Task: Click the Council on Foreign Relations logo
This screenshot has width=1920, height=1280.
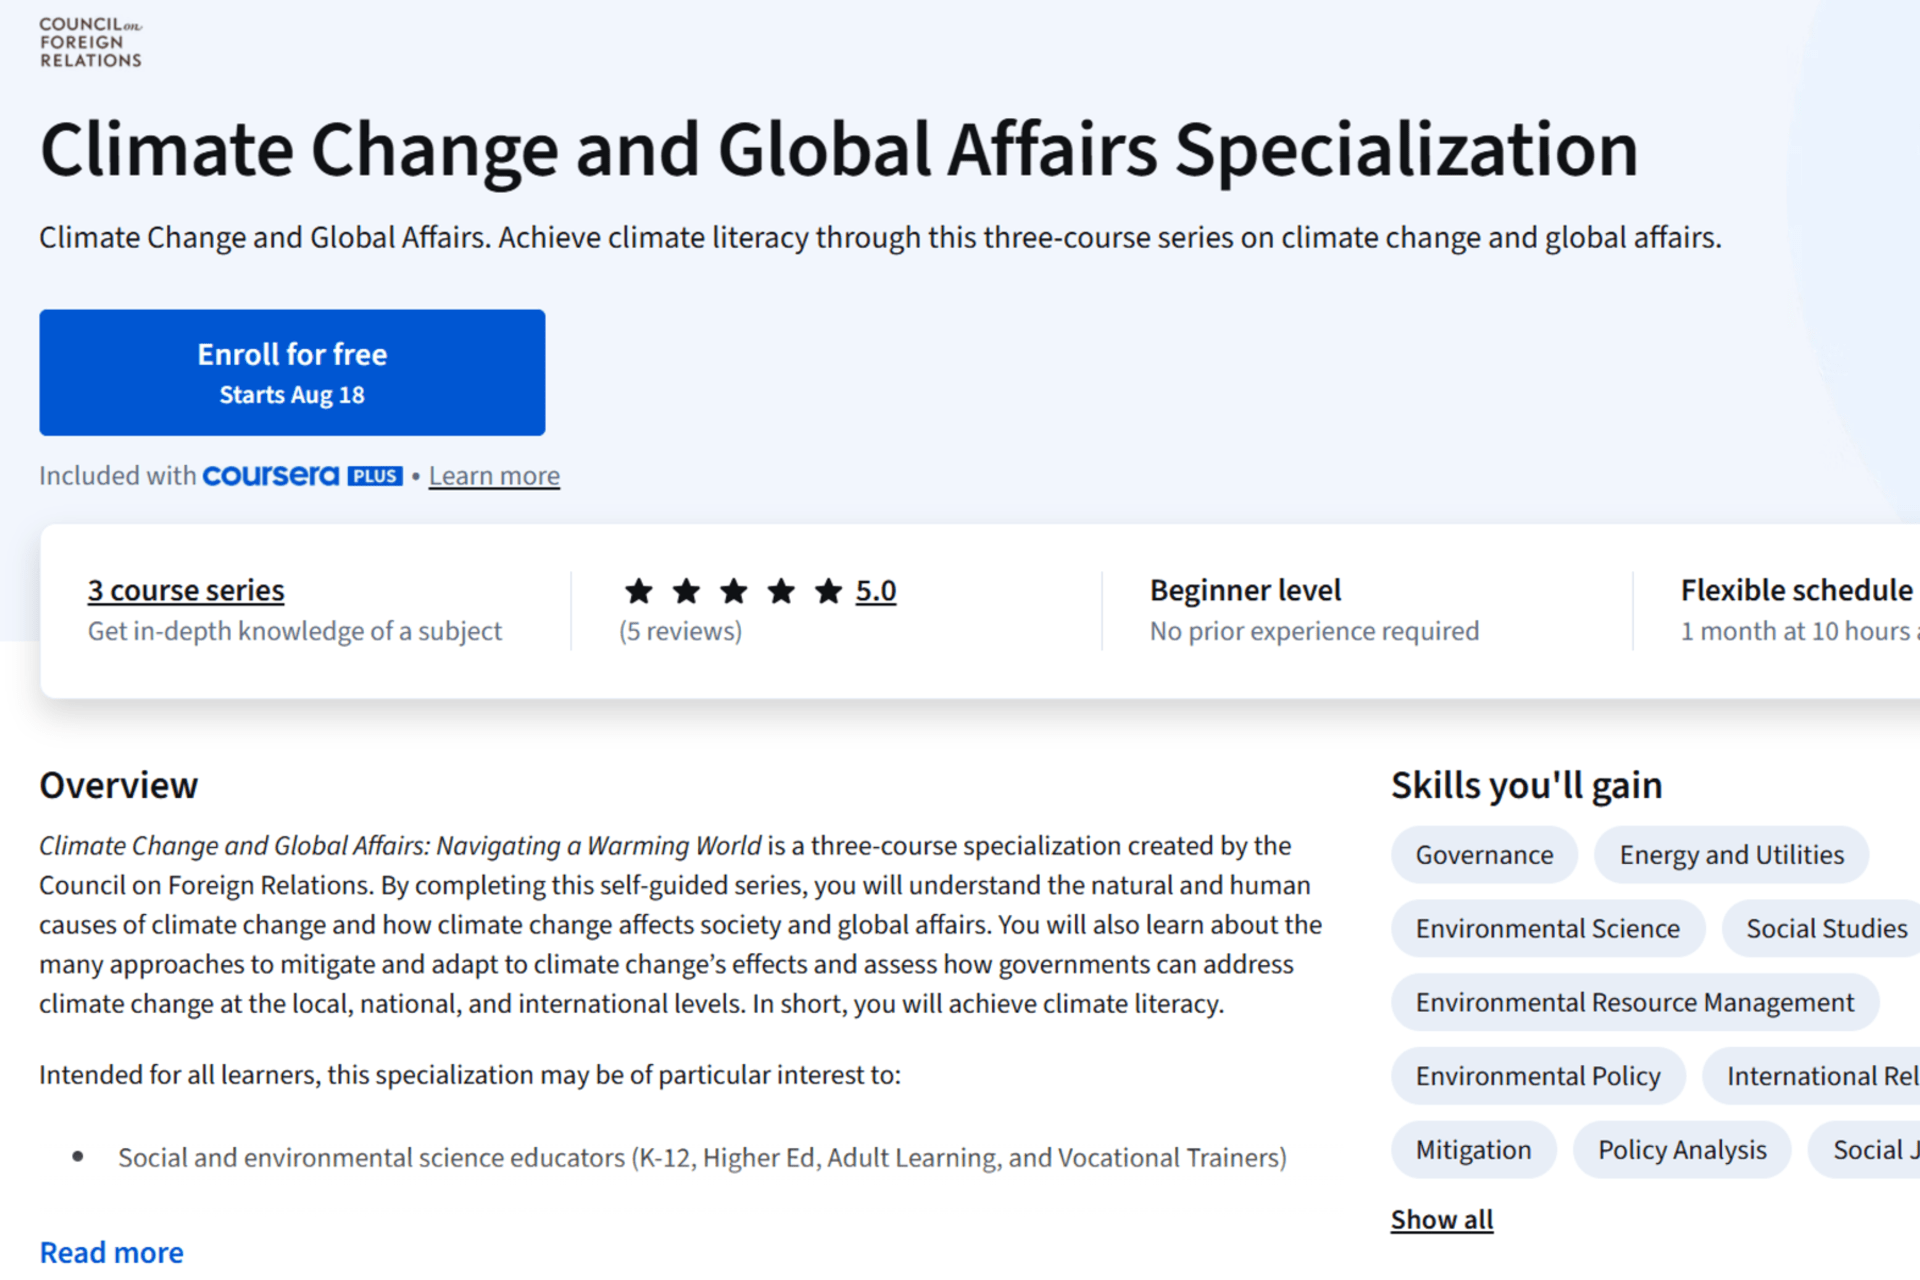Action: [90, 42]
